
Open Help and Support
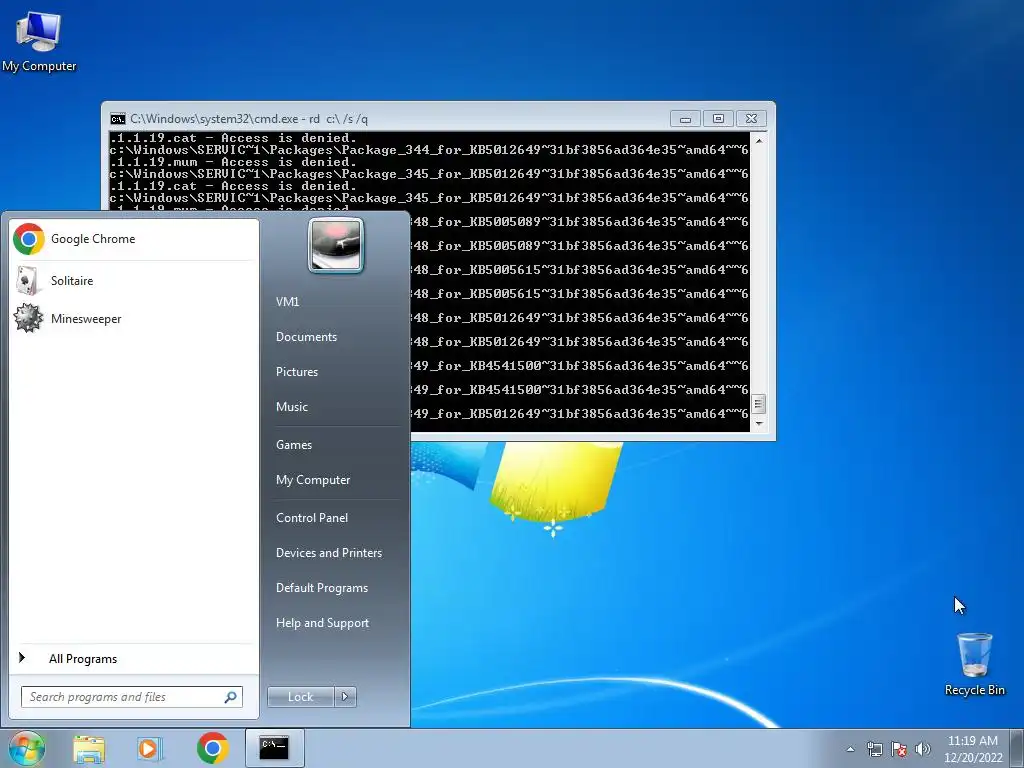click(x=322, y=623)
